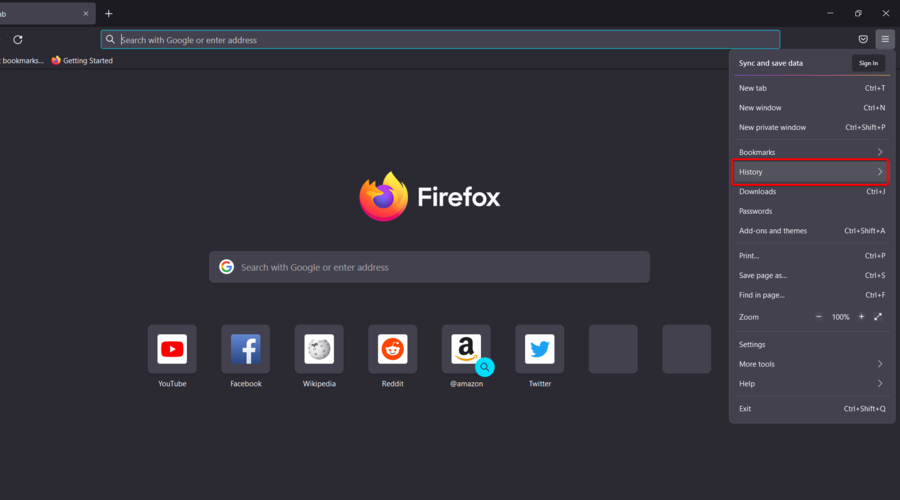Open the Pocket save icon
900x500 pixels.
click(x=863, y=40)
